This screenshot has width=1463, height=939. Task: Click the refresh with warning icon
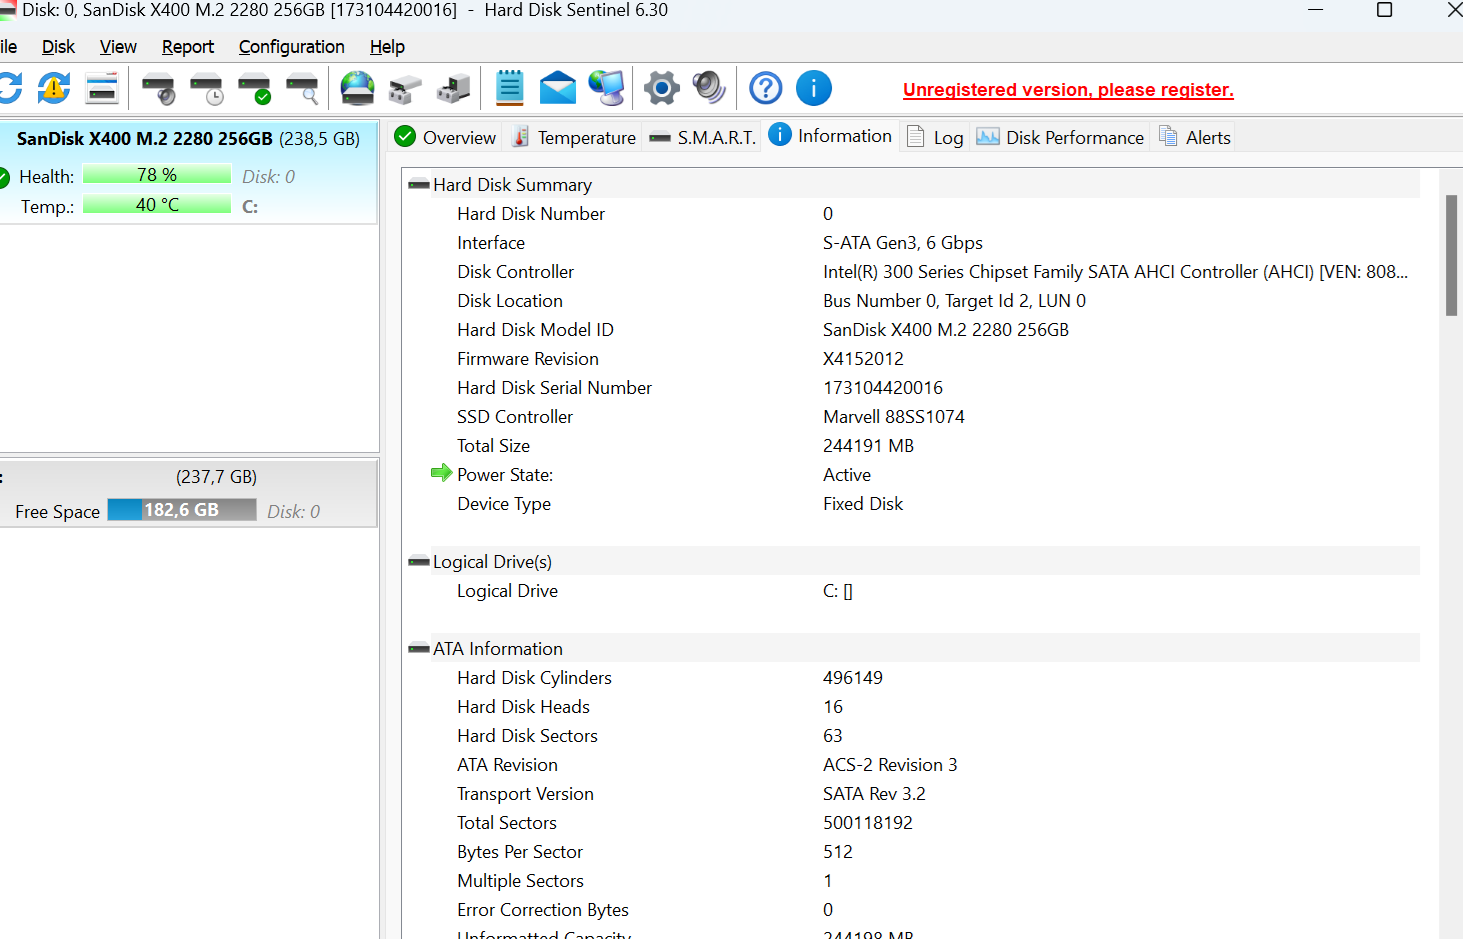54,89
